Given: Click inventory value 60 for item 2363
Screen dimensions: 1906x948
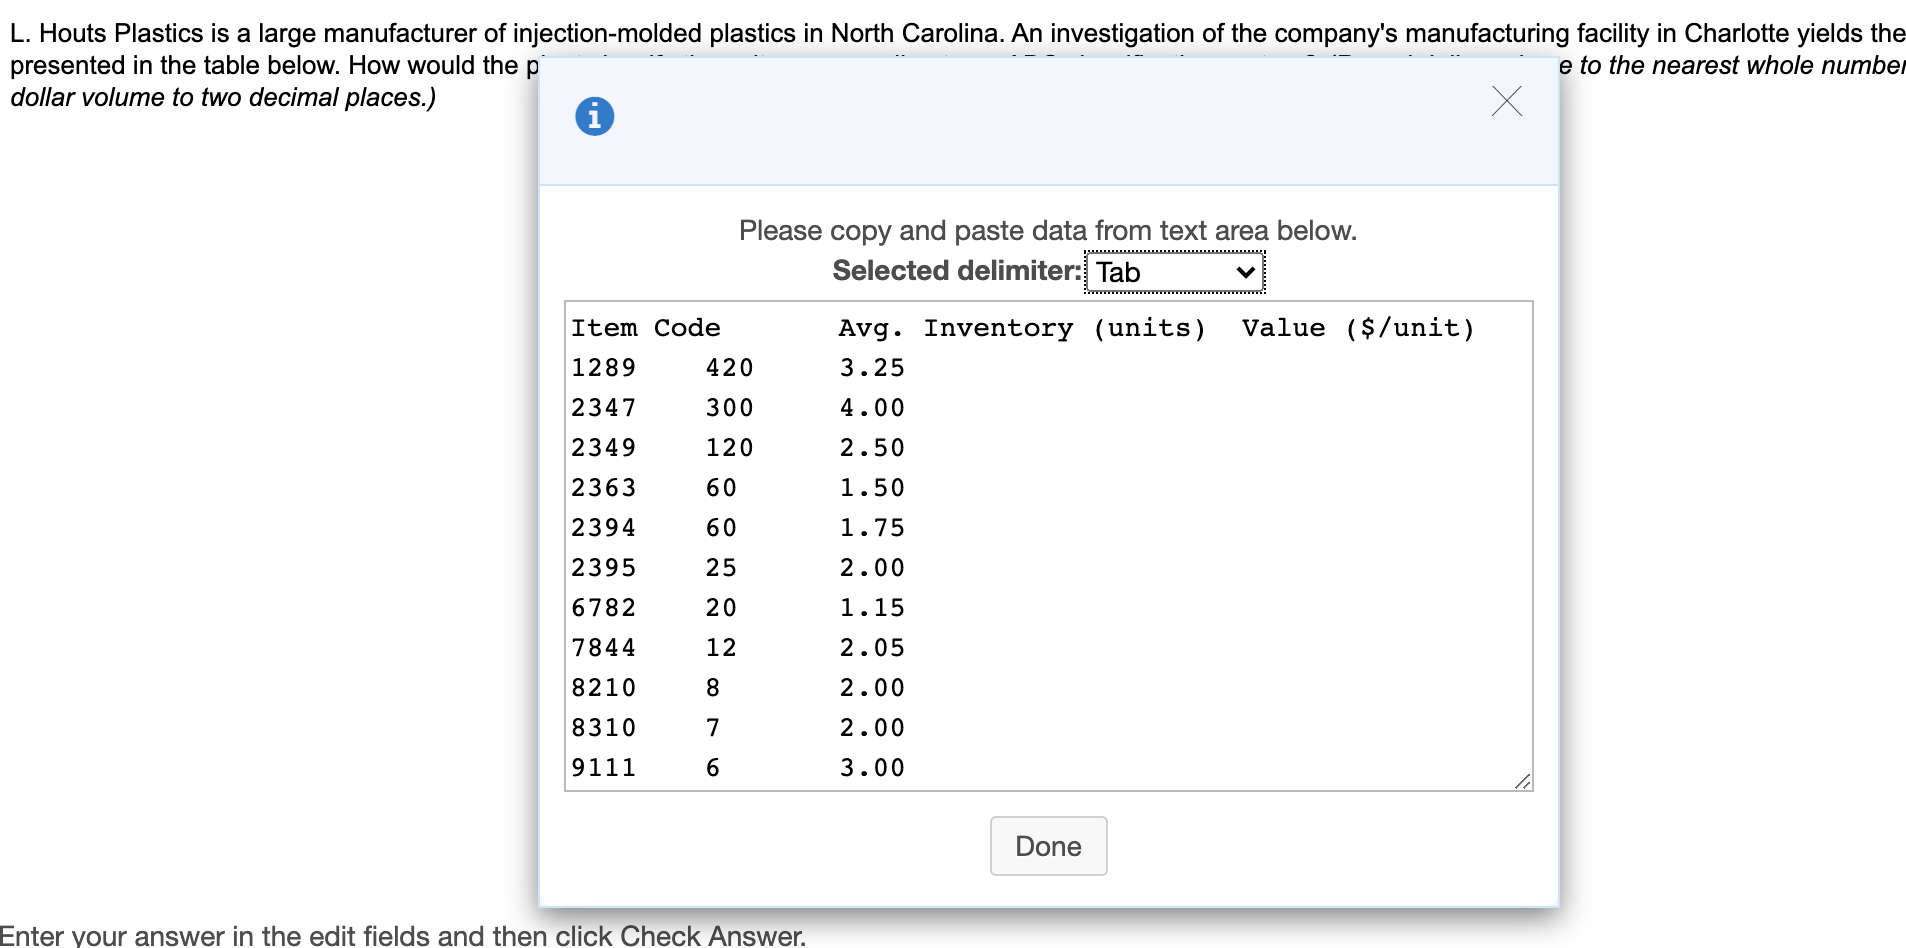Looking at the screenshot, I should click(x=721, y=488).
